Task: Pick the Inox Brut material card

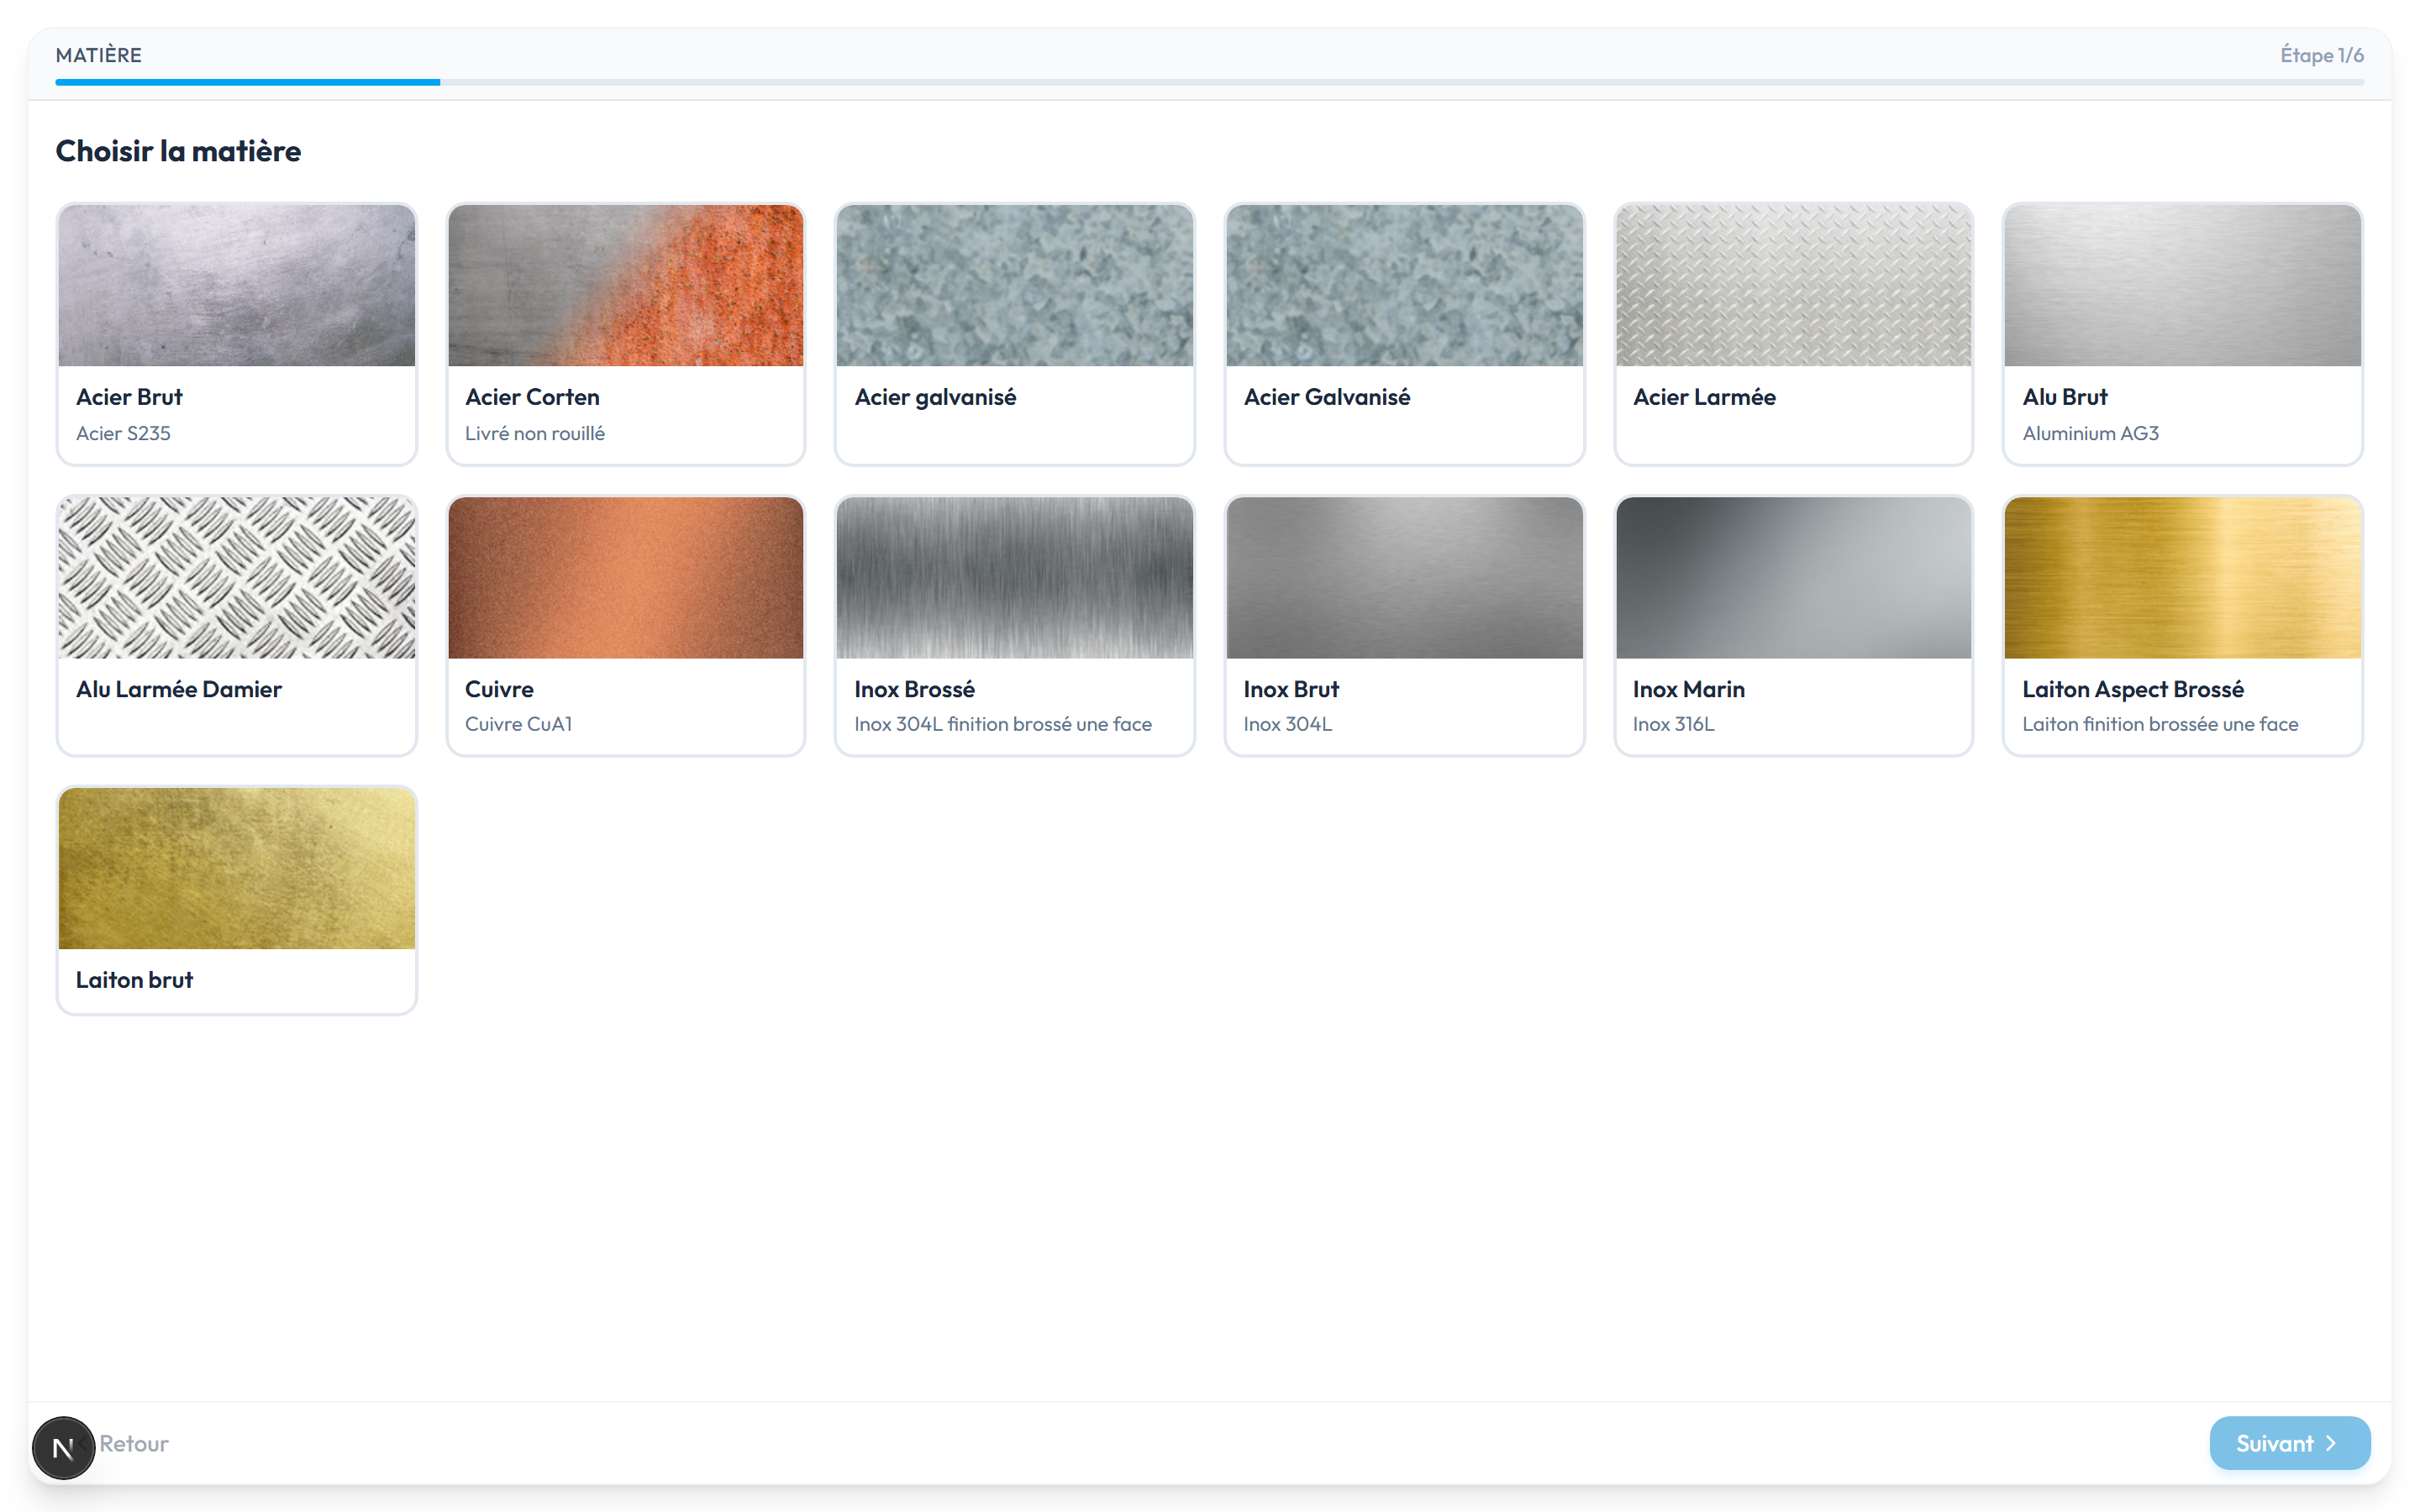Action: 1404,626
